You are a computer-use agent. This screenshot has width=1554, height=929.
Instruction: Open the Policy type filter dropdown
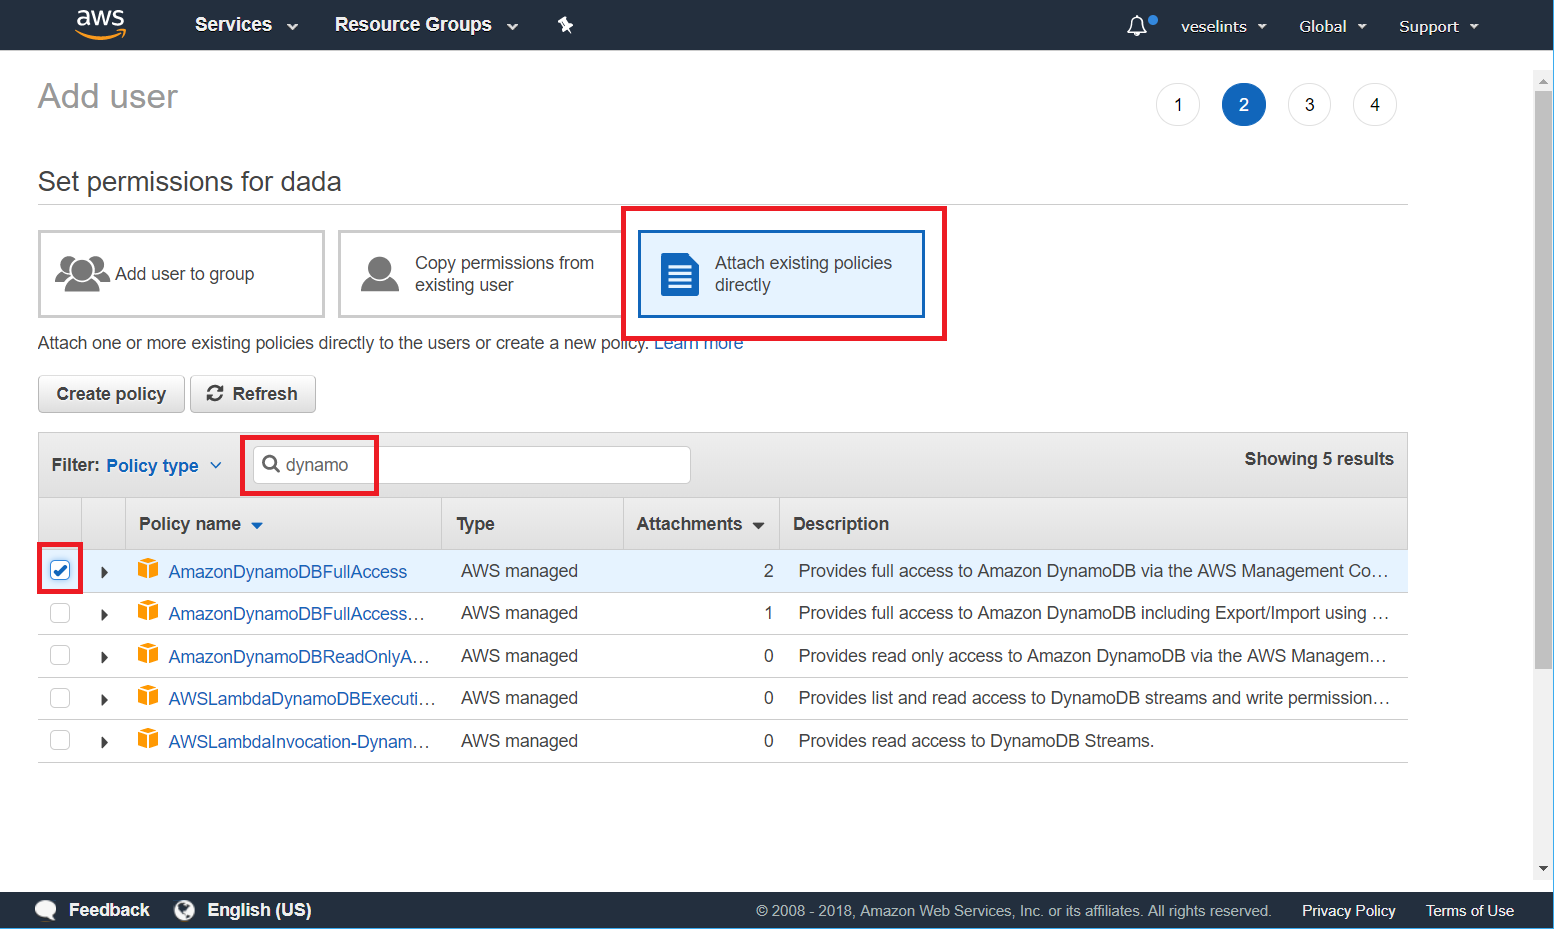163,465
